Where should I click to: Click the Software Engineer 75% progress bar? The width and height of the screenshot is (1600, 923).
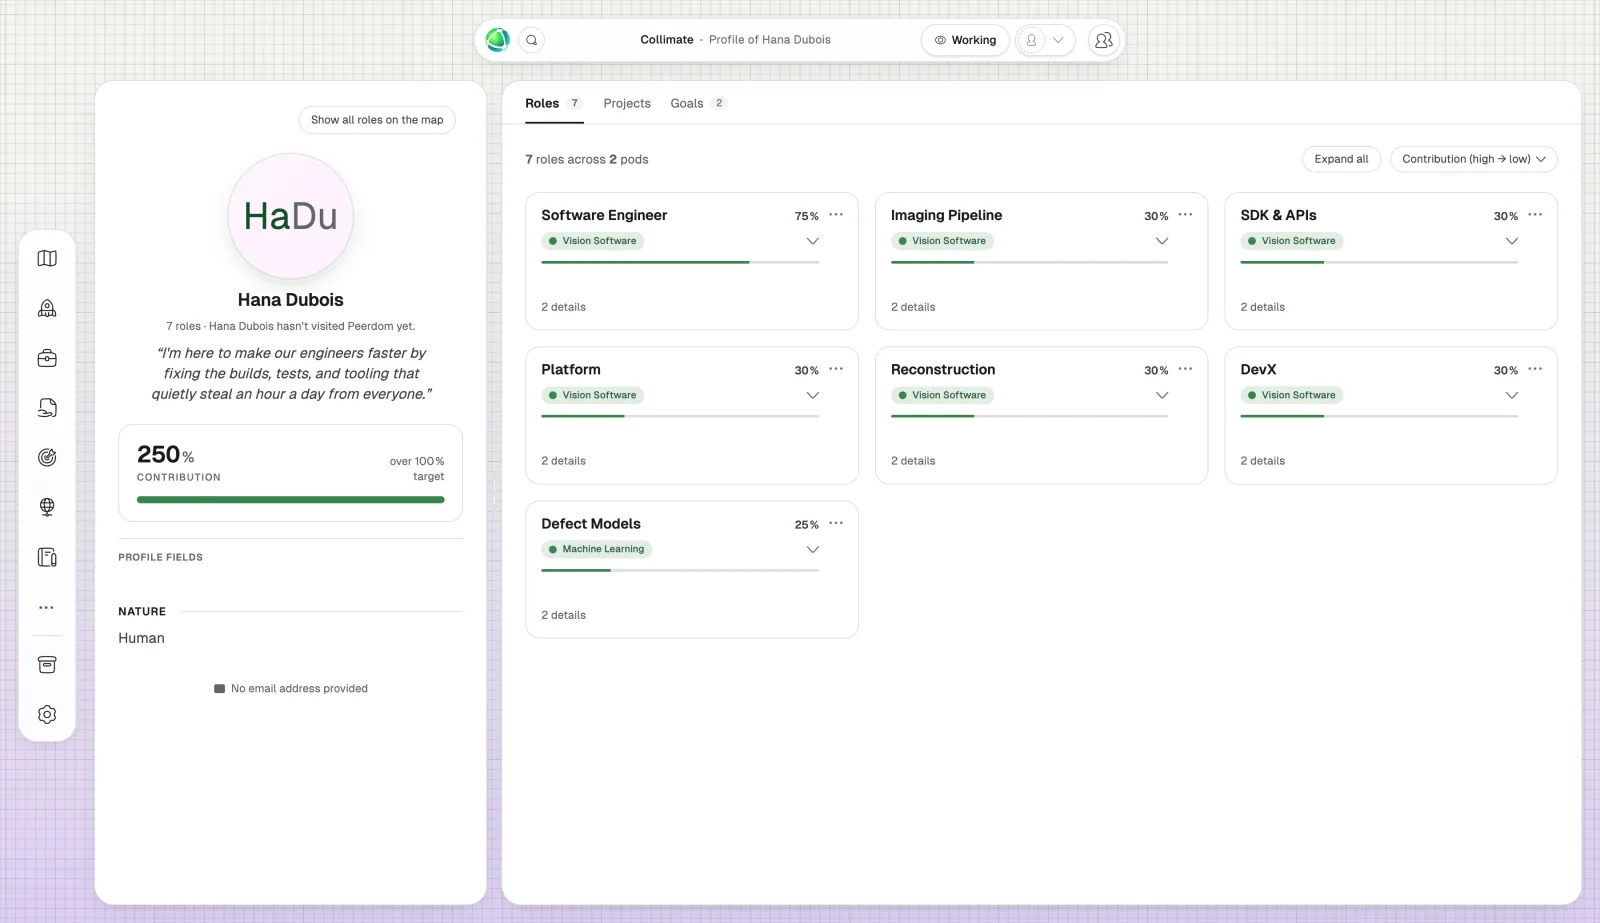point(680,262)
